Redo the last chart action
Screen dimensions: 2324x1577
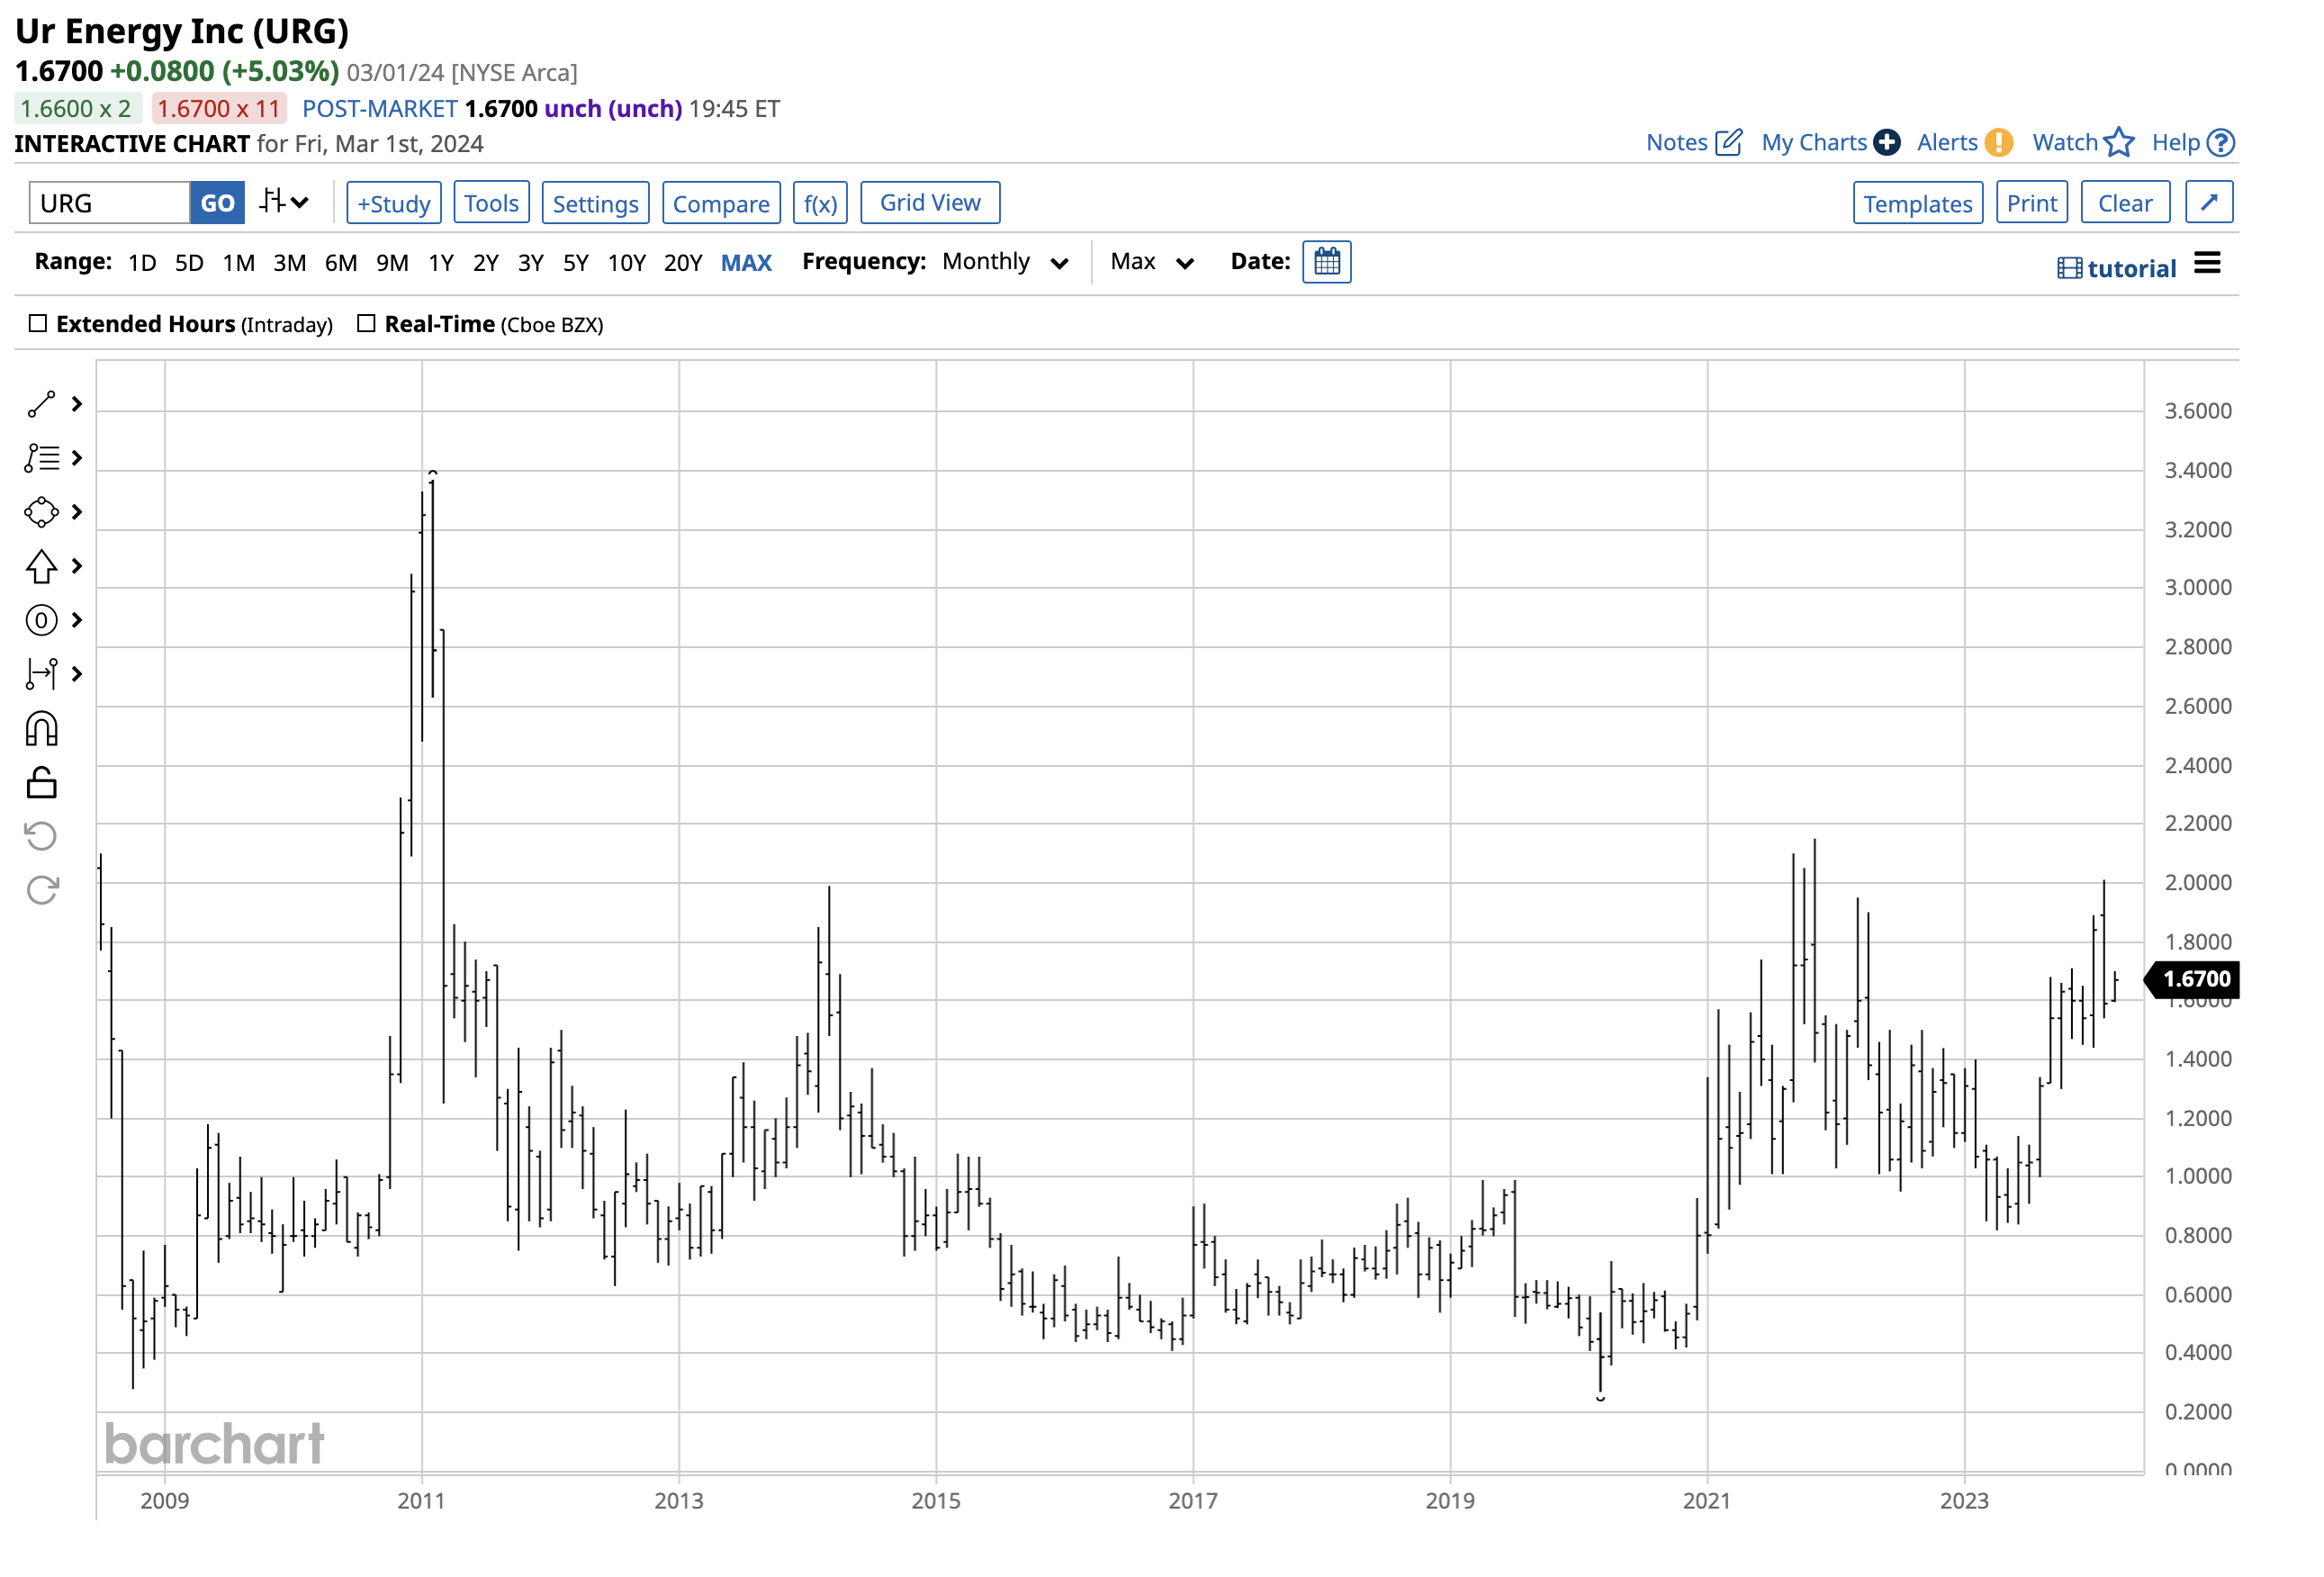click(43, 889)
